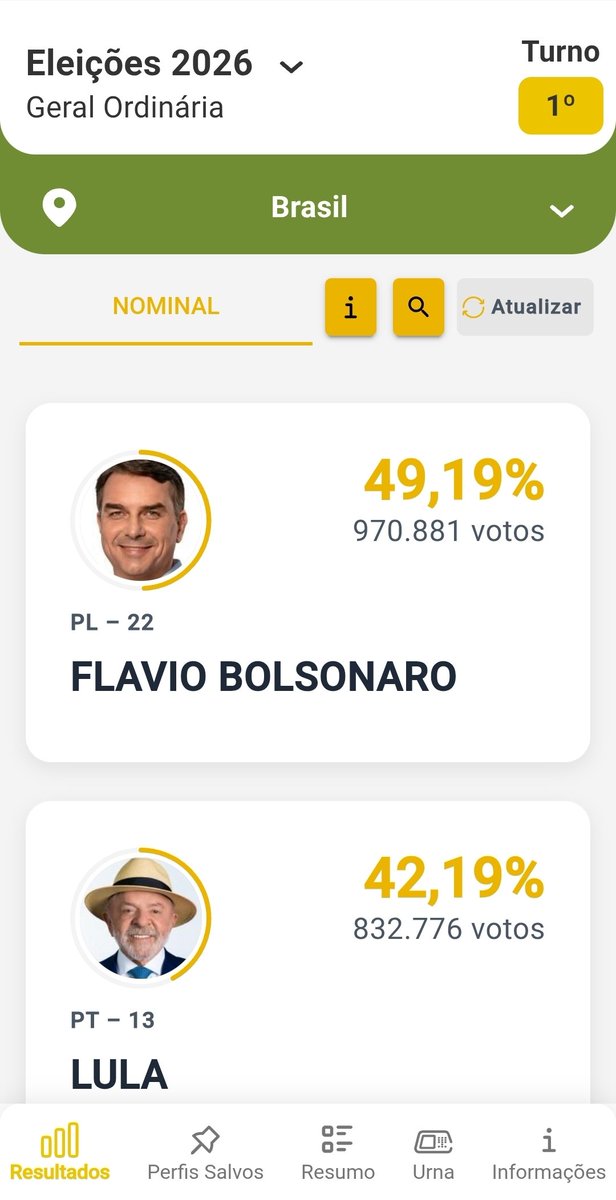This screenshot has width=616, height=1200.
Task: Open Perfis Salvos pin icon
Action: [x=205, y=1140]
